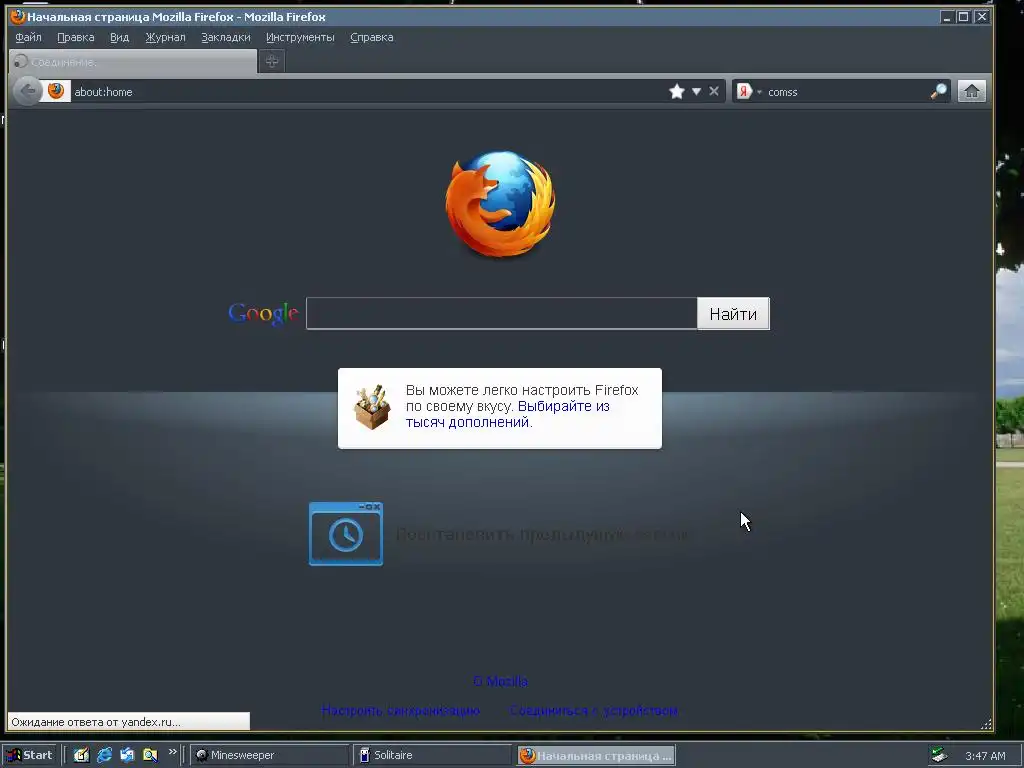
Task: Click the first quick launch icon
Action: click(x=81, y=755)
